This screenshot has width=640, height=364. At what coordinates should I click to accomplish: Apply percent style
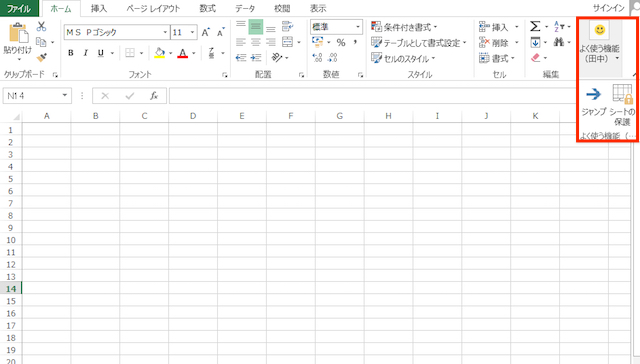pyautogui.click(x=341, y=42)
